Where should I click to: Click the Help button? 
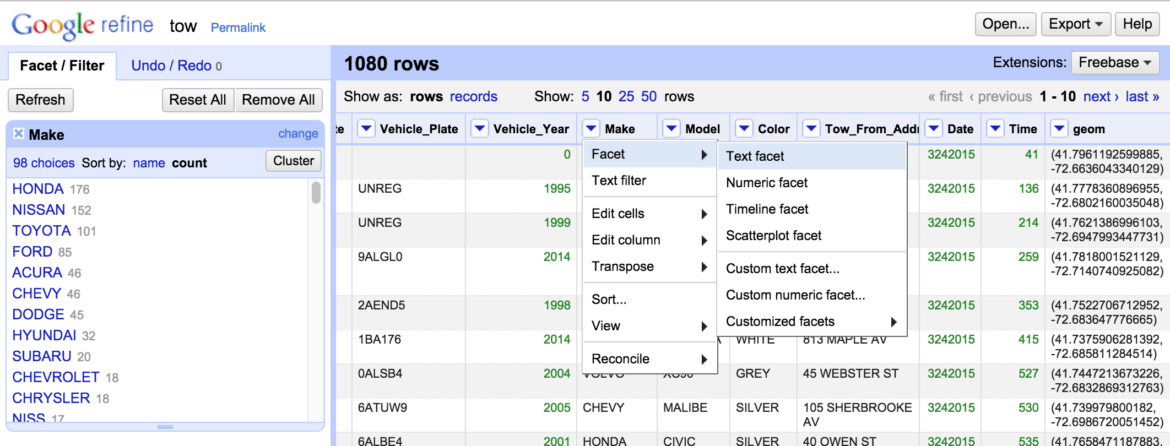[x=1136, y=24]
